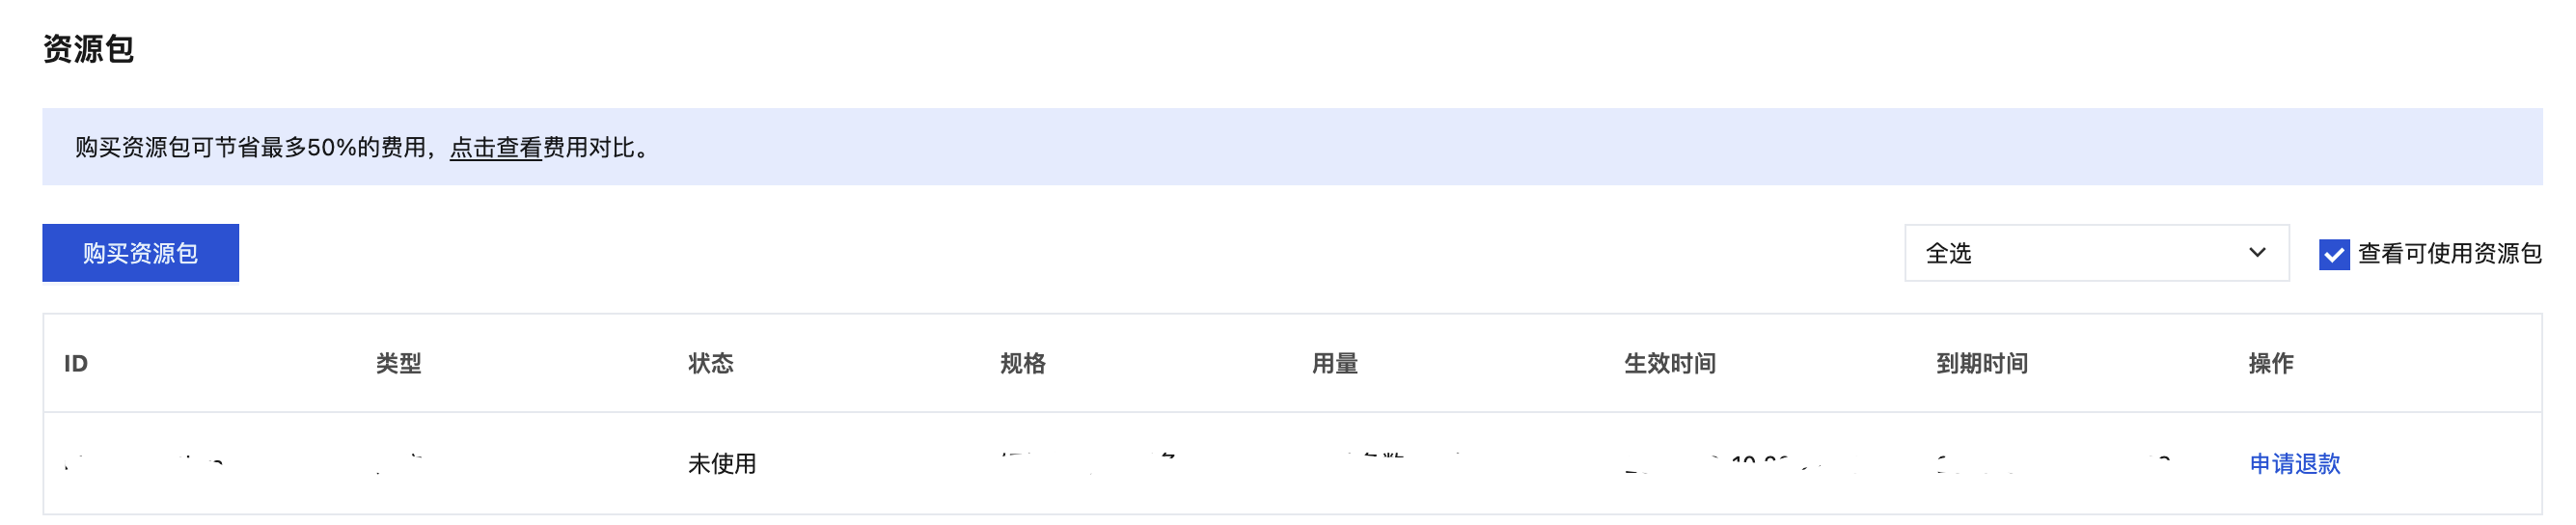The height and width of the screenshot is (525, 2576).
Task: Click the 未使用 status cell
Action: (x=722, y=464)
